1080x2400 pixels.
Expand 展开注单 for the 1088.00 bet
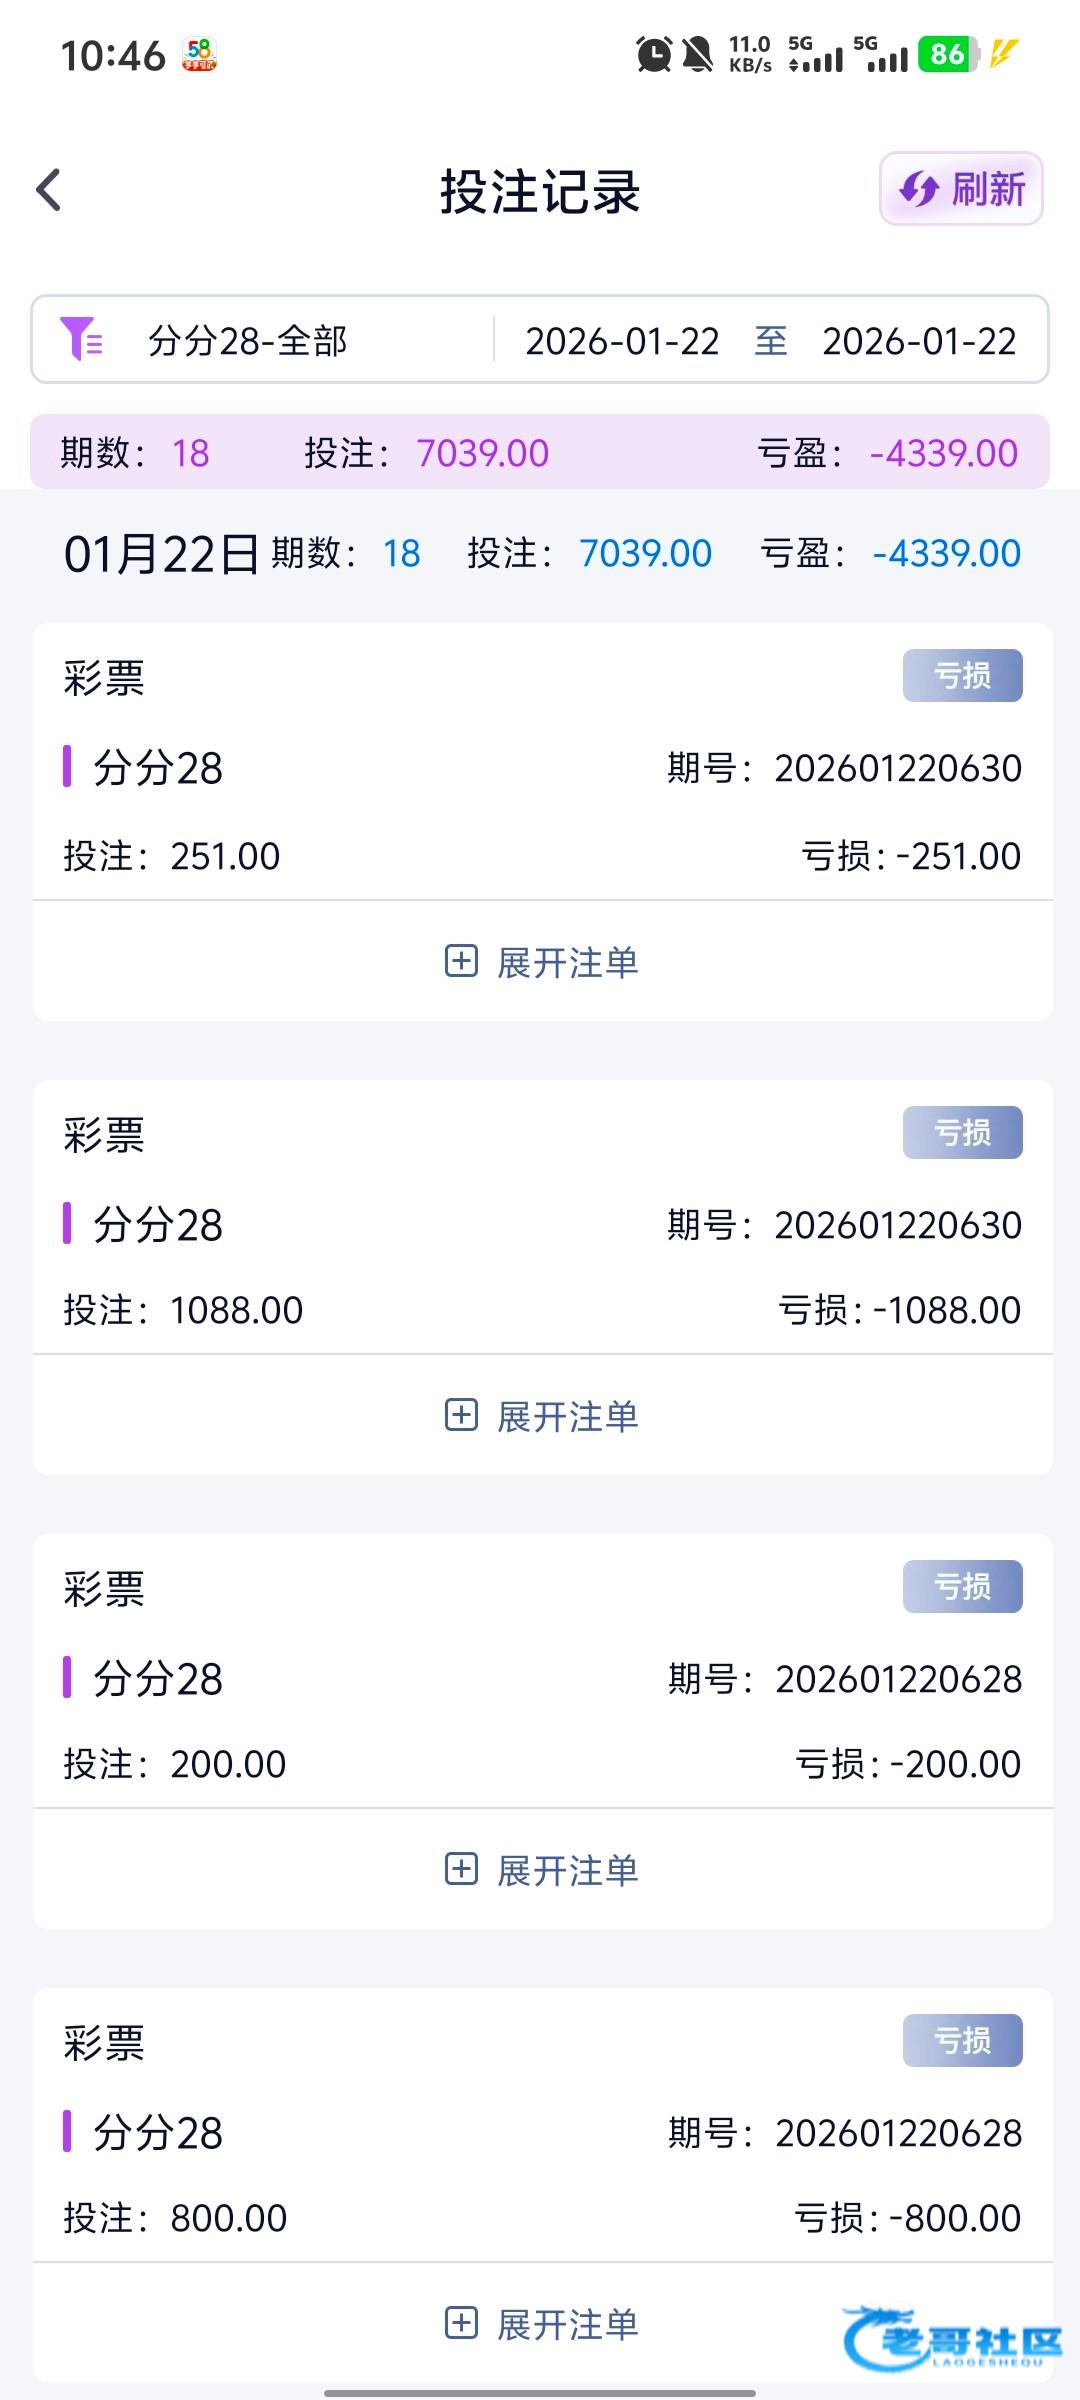(542, 1416)
